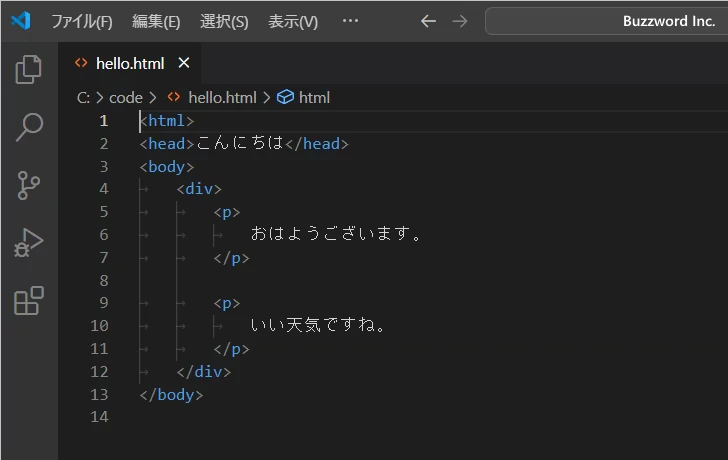This screenshot has width=728, height=460.
Task: Click line number 1 in gutter
Action: click(104, 121)
